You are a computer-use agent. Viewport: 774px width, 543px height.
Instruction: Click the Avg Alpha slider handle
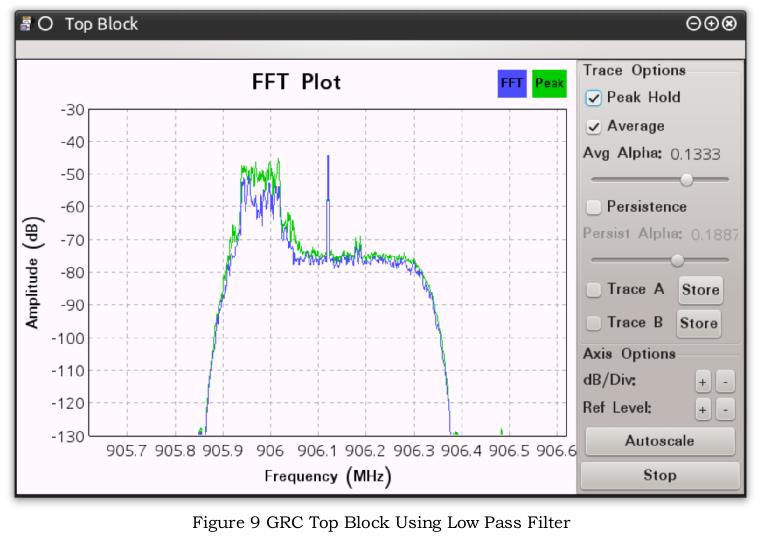pyautogui.click(x=687, y=179)
